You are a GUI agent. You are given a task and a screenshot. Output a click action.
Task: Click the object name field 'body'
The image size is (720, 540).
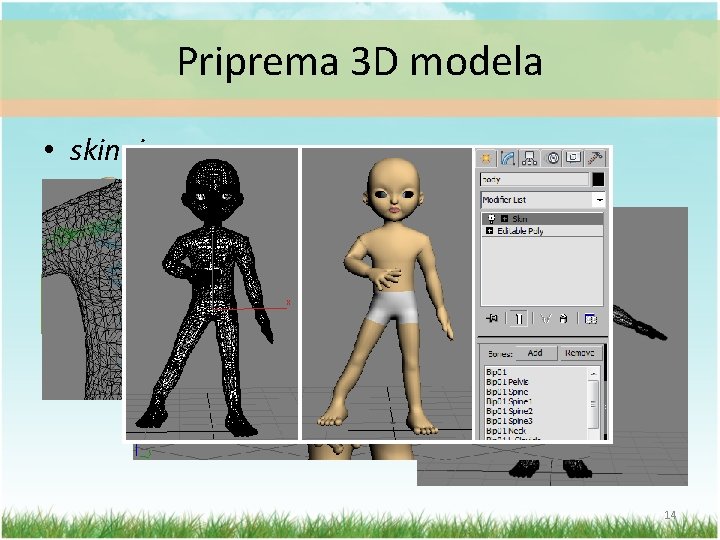pos(534,180)
